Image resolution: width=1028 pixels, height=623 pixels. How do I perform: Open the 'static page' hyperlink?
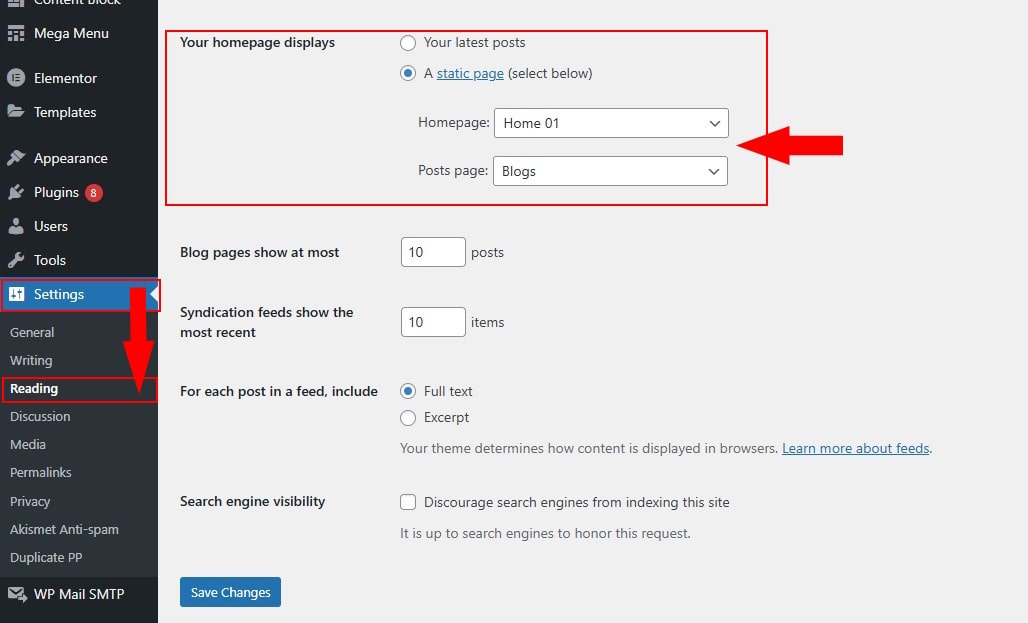click(470, 73)
